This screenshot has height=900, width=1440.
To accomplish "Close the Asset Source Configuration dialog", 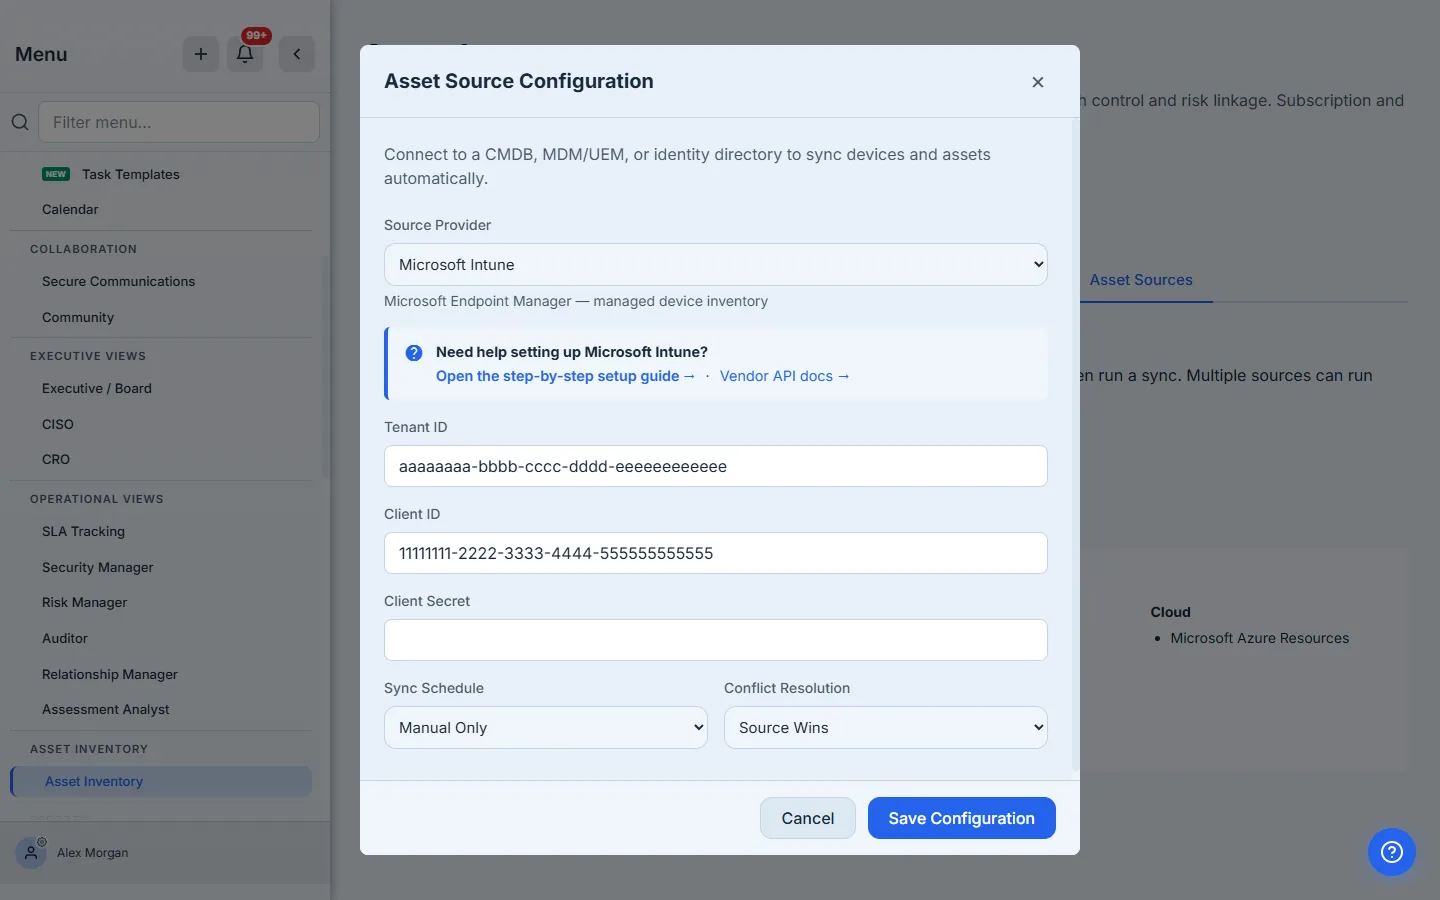I will pos(1038,82).
